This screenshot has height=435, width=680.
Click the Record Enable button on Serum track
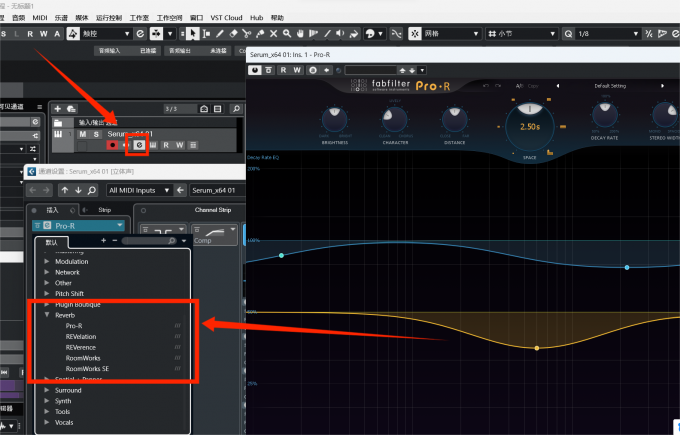[112, 145]
